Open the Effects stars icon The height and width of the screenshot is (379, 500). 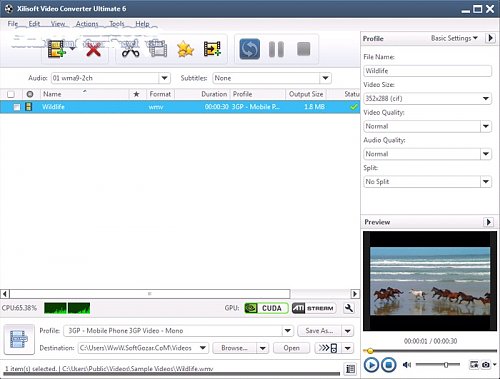point(185,50)
